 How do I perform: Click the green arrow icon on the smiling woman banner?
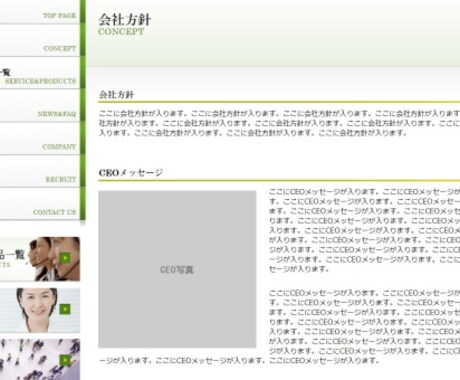pos(65,309)
